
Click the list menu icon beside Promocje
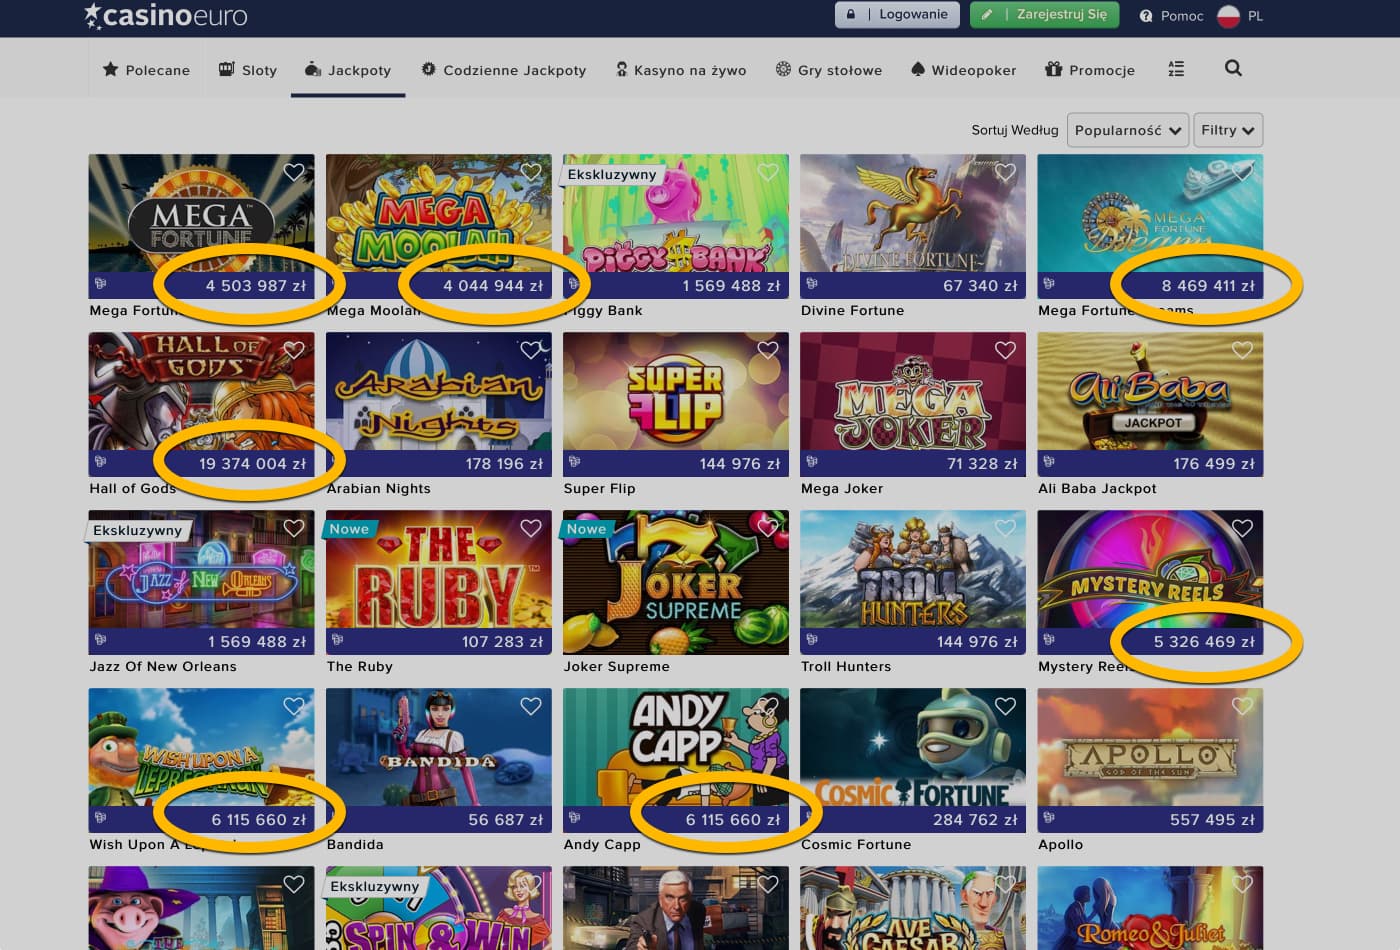click(x=1176, y=69)
